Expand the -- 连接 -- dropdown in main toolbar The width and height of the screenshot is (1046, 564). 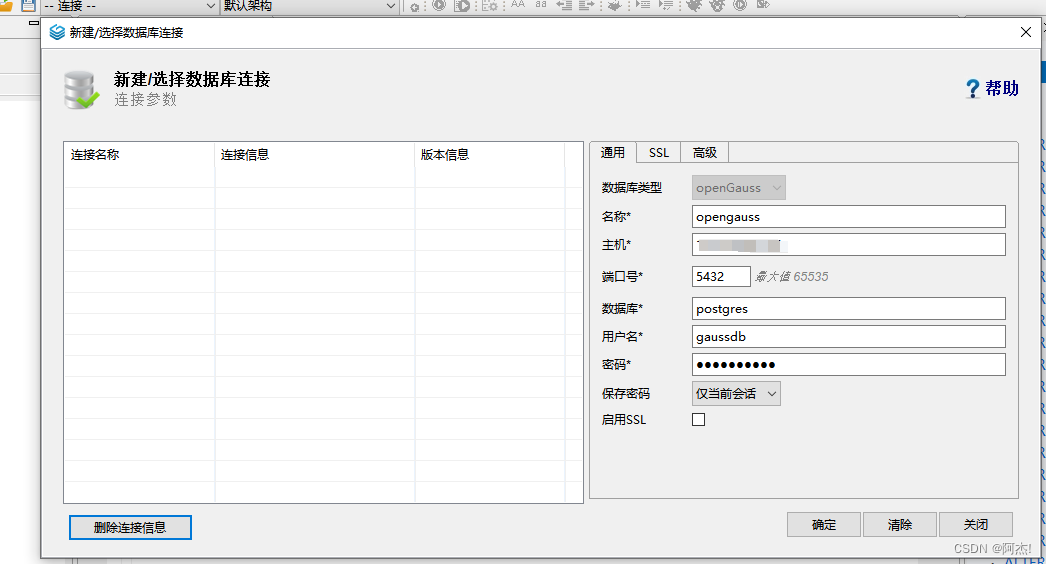click(x=129, y=6)
